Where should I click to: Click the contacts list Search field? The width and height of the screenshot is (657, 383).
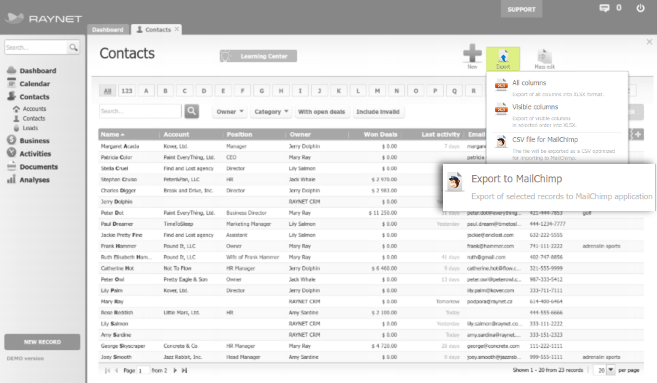(140, 111)
